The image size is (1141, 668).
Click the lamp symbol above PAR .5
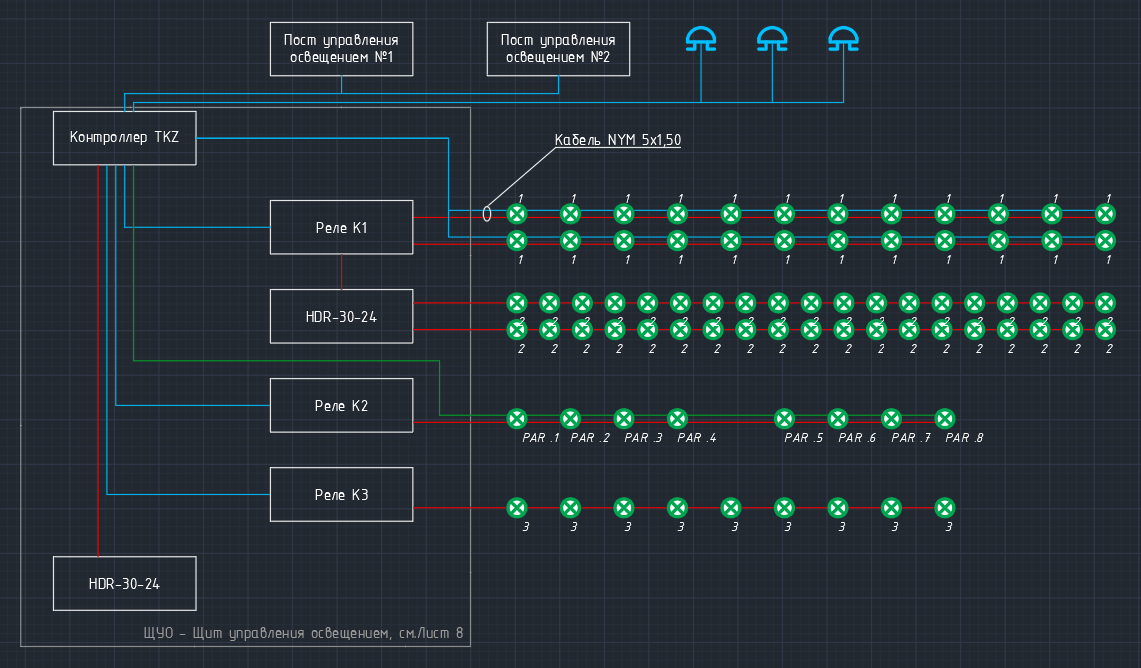click(785, 418)
